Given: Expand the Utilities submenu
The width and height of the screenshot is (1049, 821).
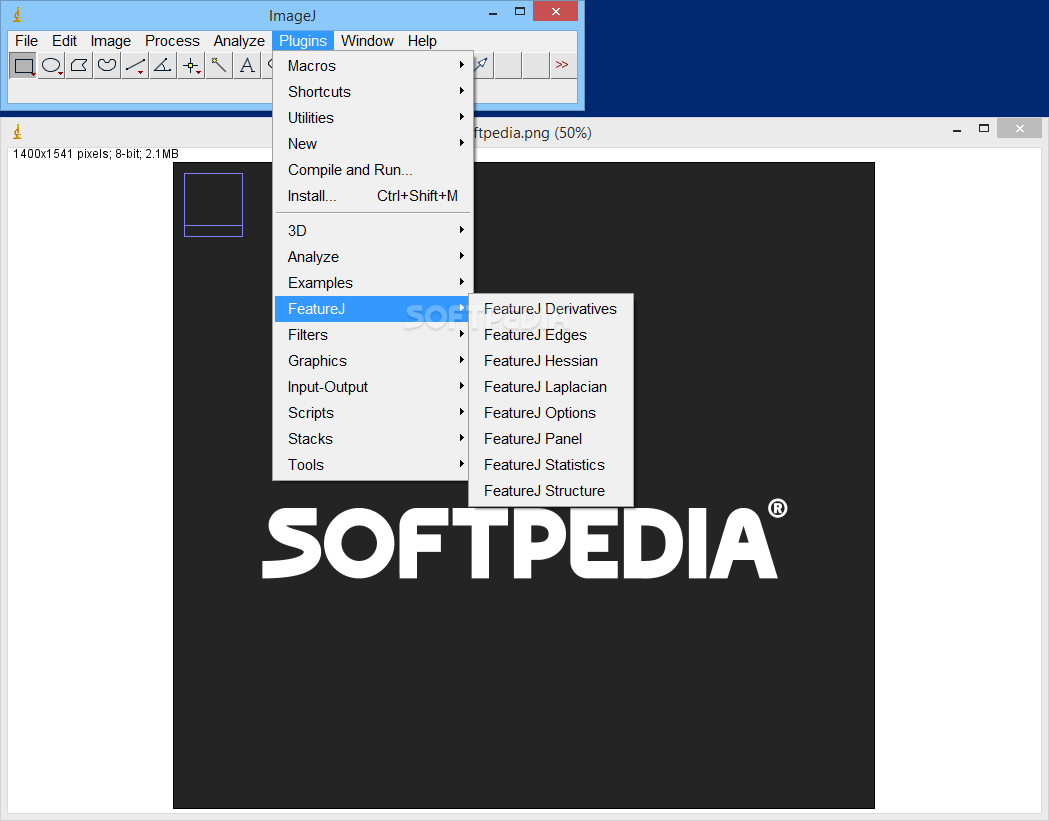Looking at the screenshot, I should (x=373, y=118).
